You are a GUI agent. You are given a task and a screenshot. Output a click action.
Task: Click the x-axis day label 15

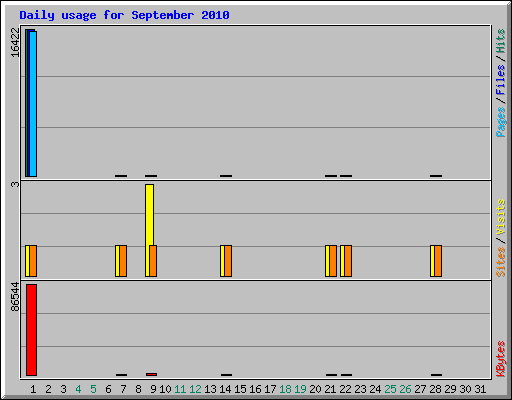point(240,389)
